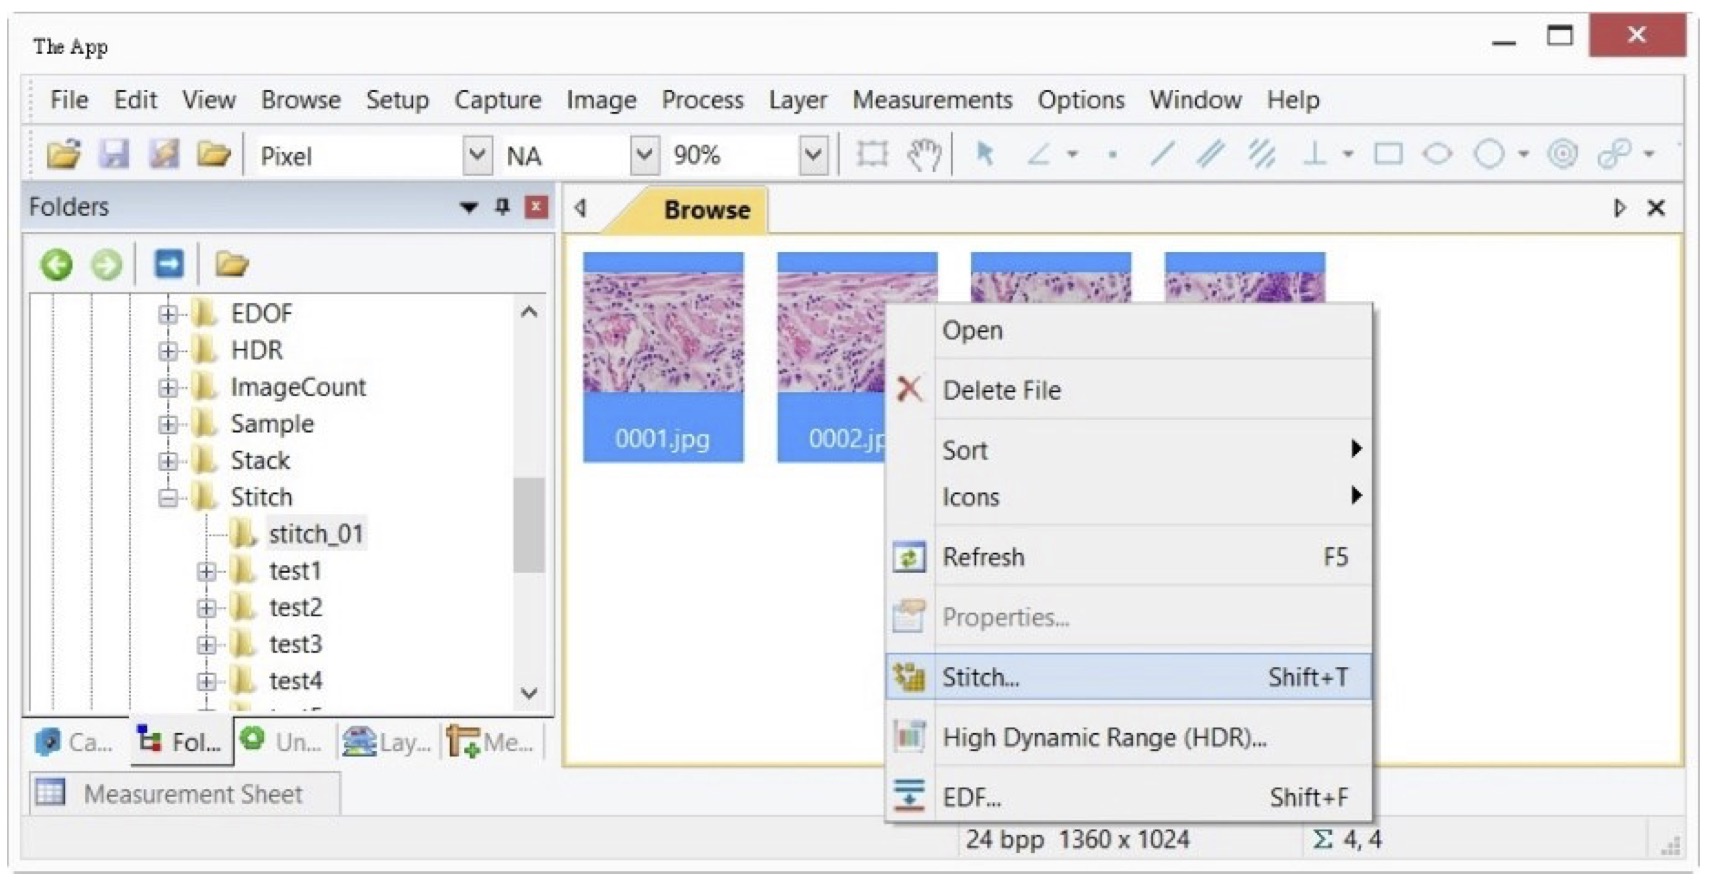Switch to the Me... measurement panel tab
Viewport: 1710px width, 884px height.
pyautogui.click(x=491, y=742)
